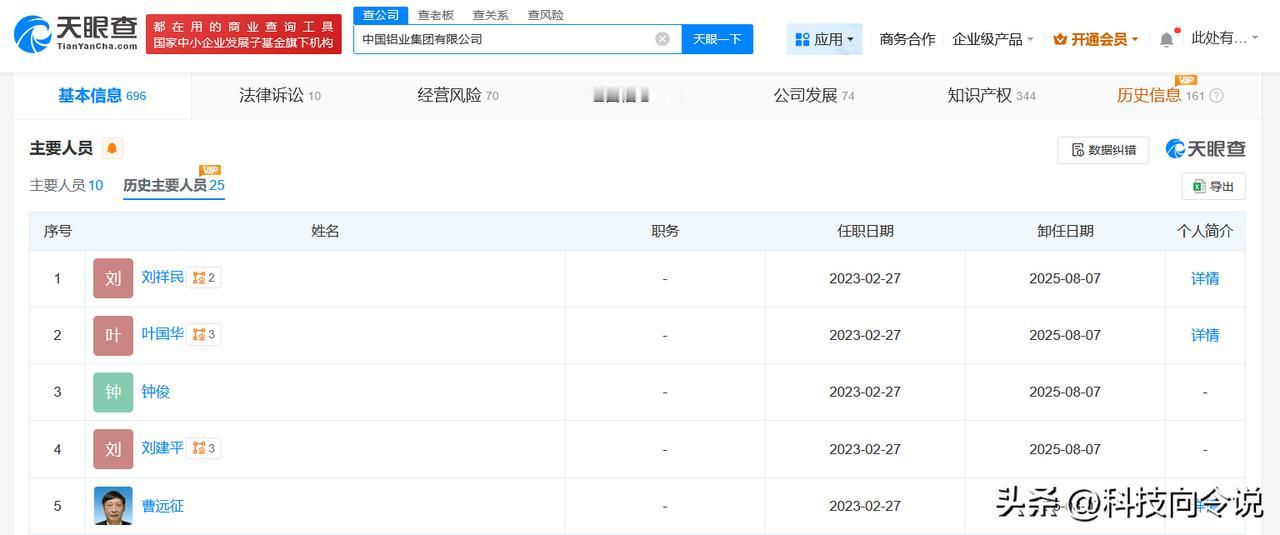Open 详情 for 刘祥民

coord(1205,278)
